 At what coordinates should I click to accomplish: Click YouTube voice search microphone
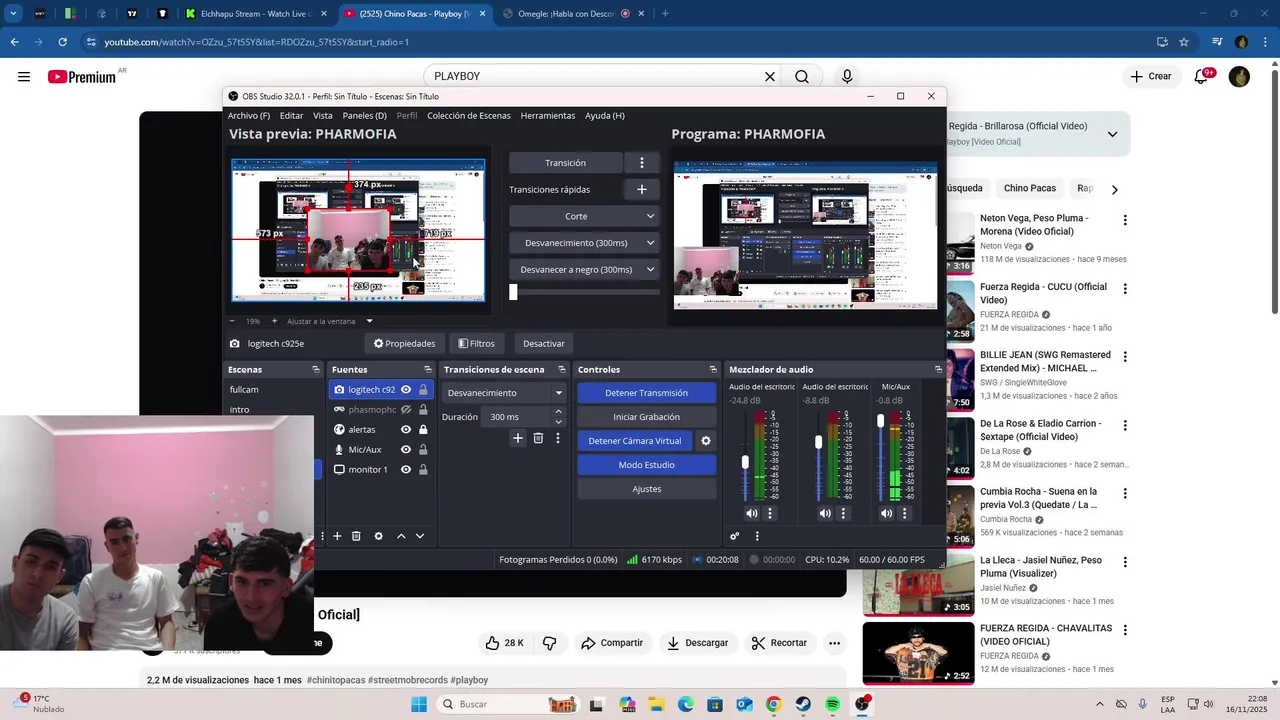click(x=847, y=77)
